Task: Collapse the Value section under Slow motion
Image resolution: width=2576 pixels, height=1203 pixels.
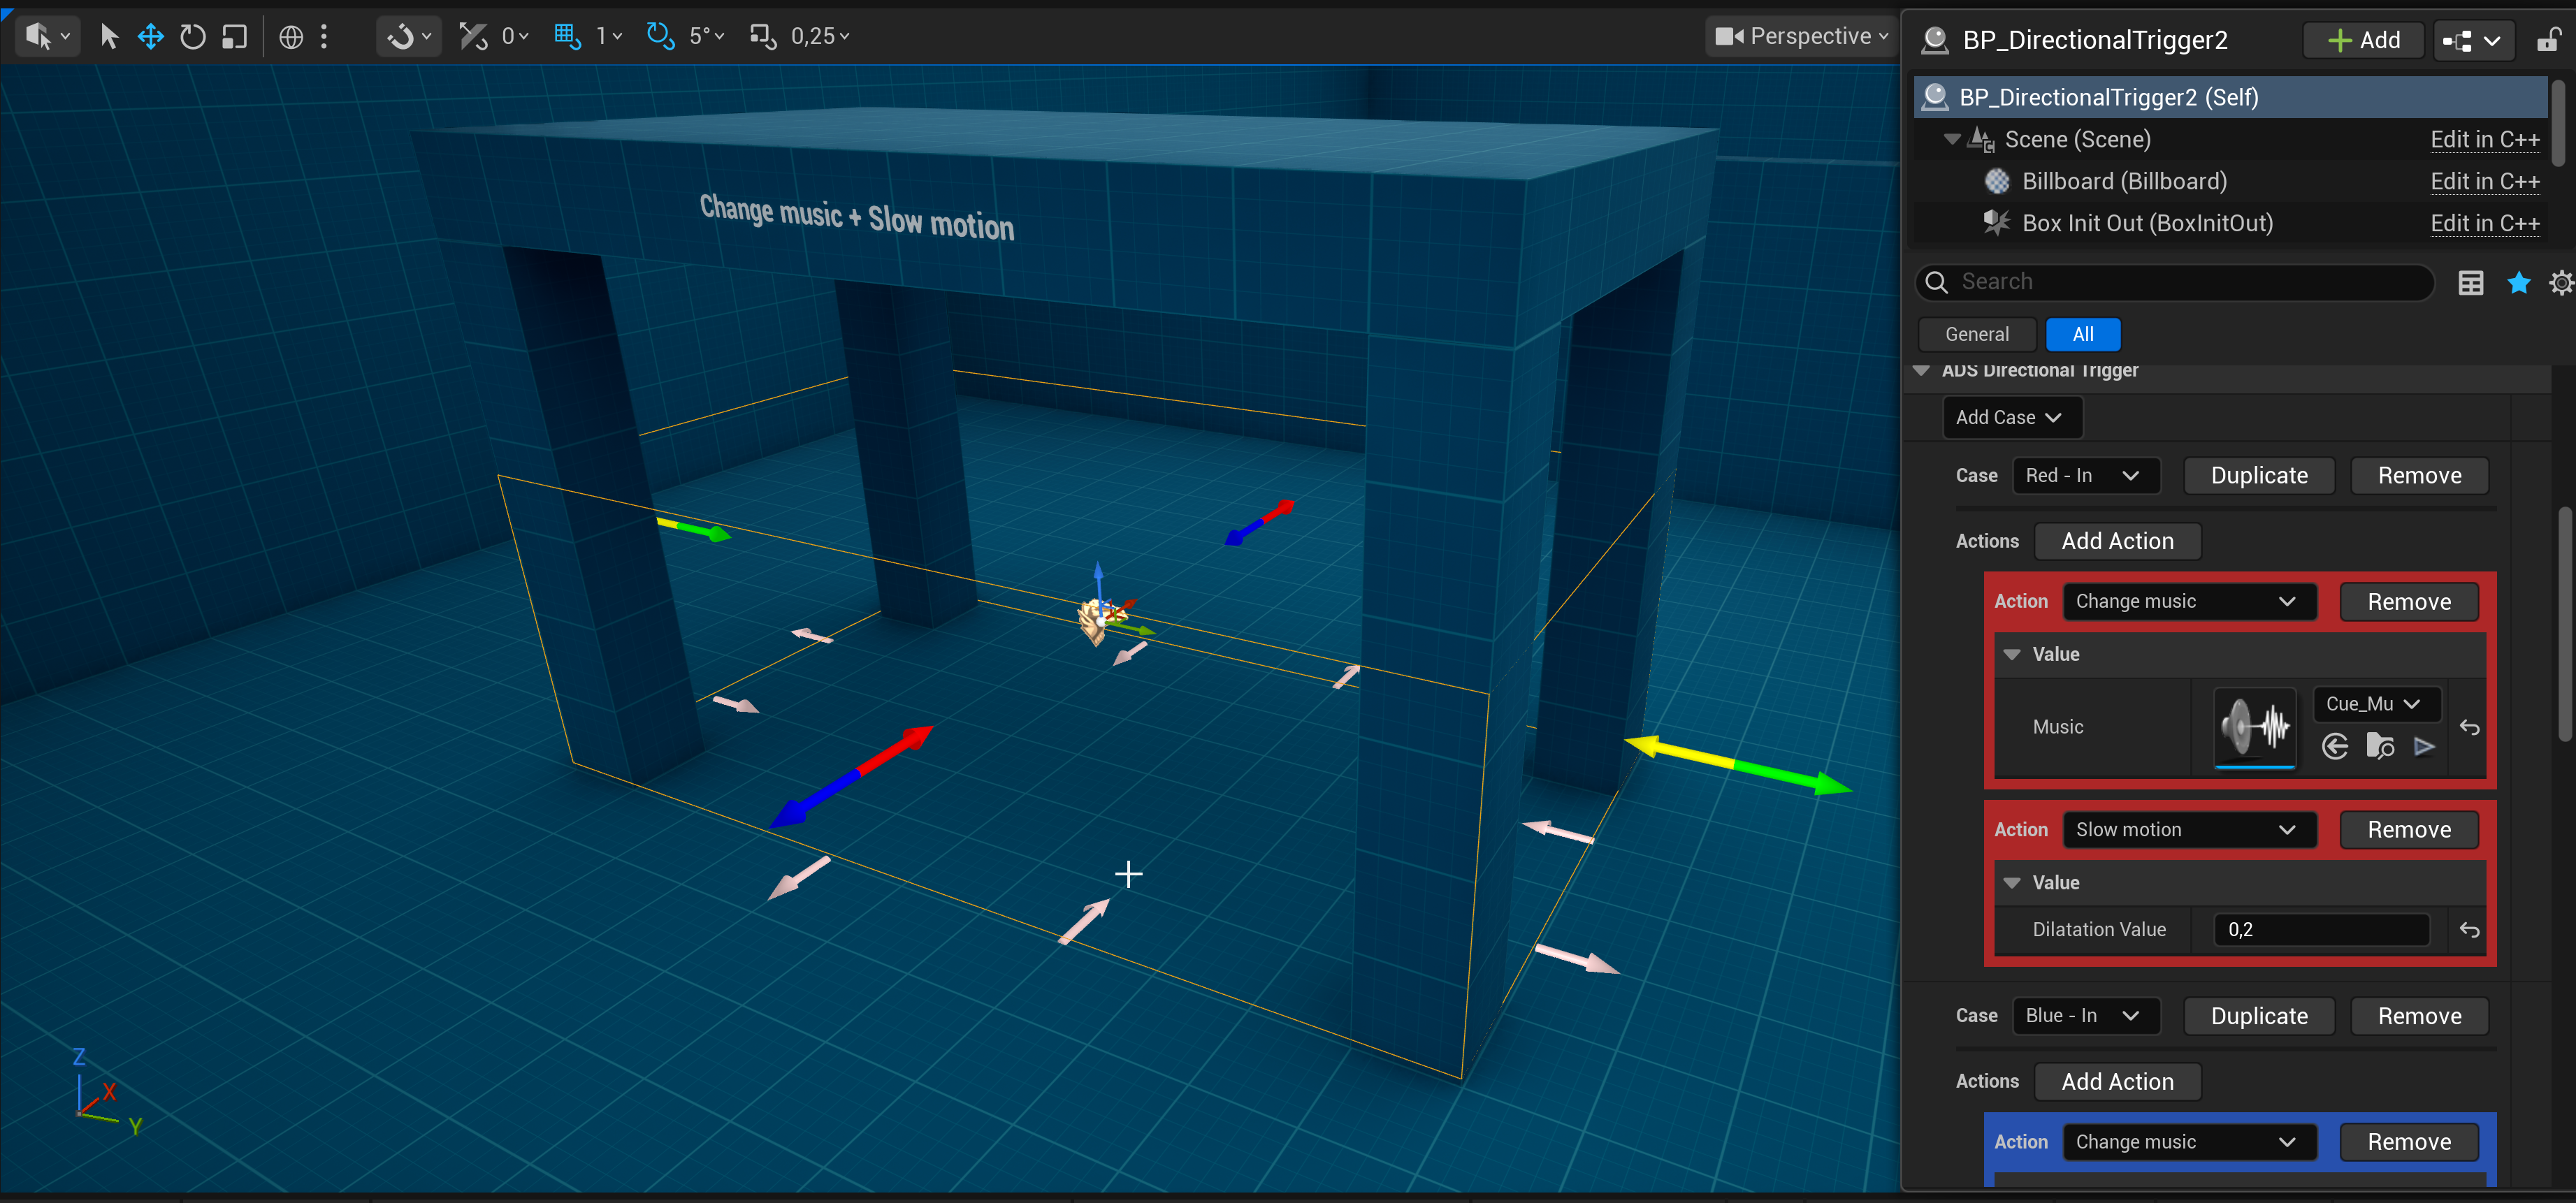Action: point(2012,883)
